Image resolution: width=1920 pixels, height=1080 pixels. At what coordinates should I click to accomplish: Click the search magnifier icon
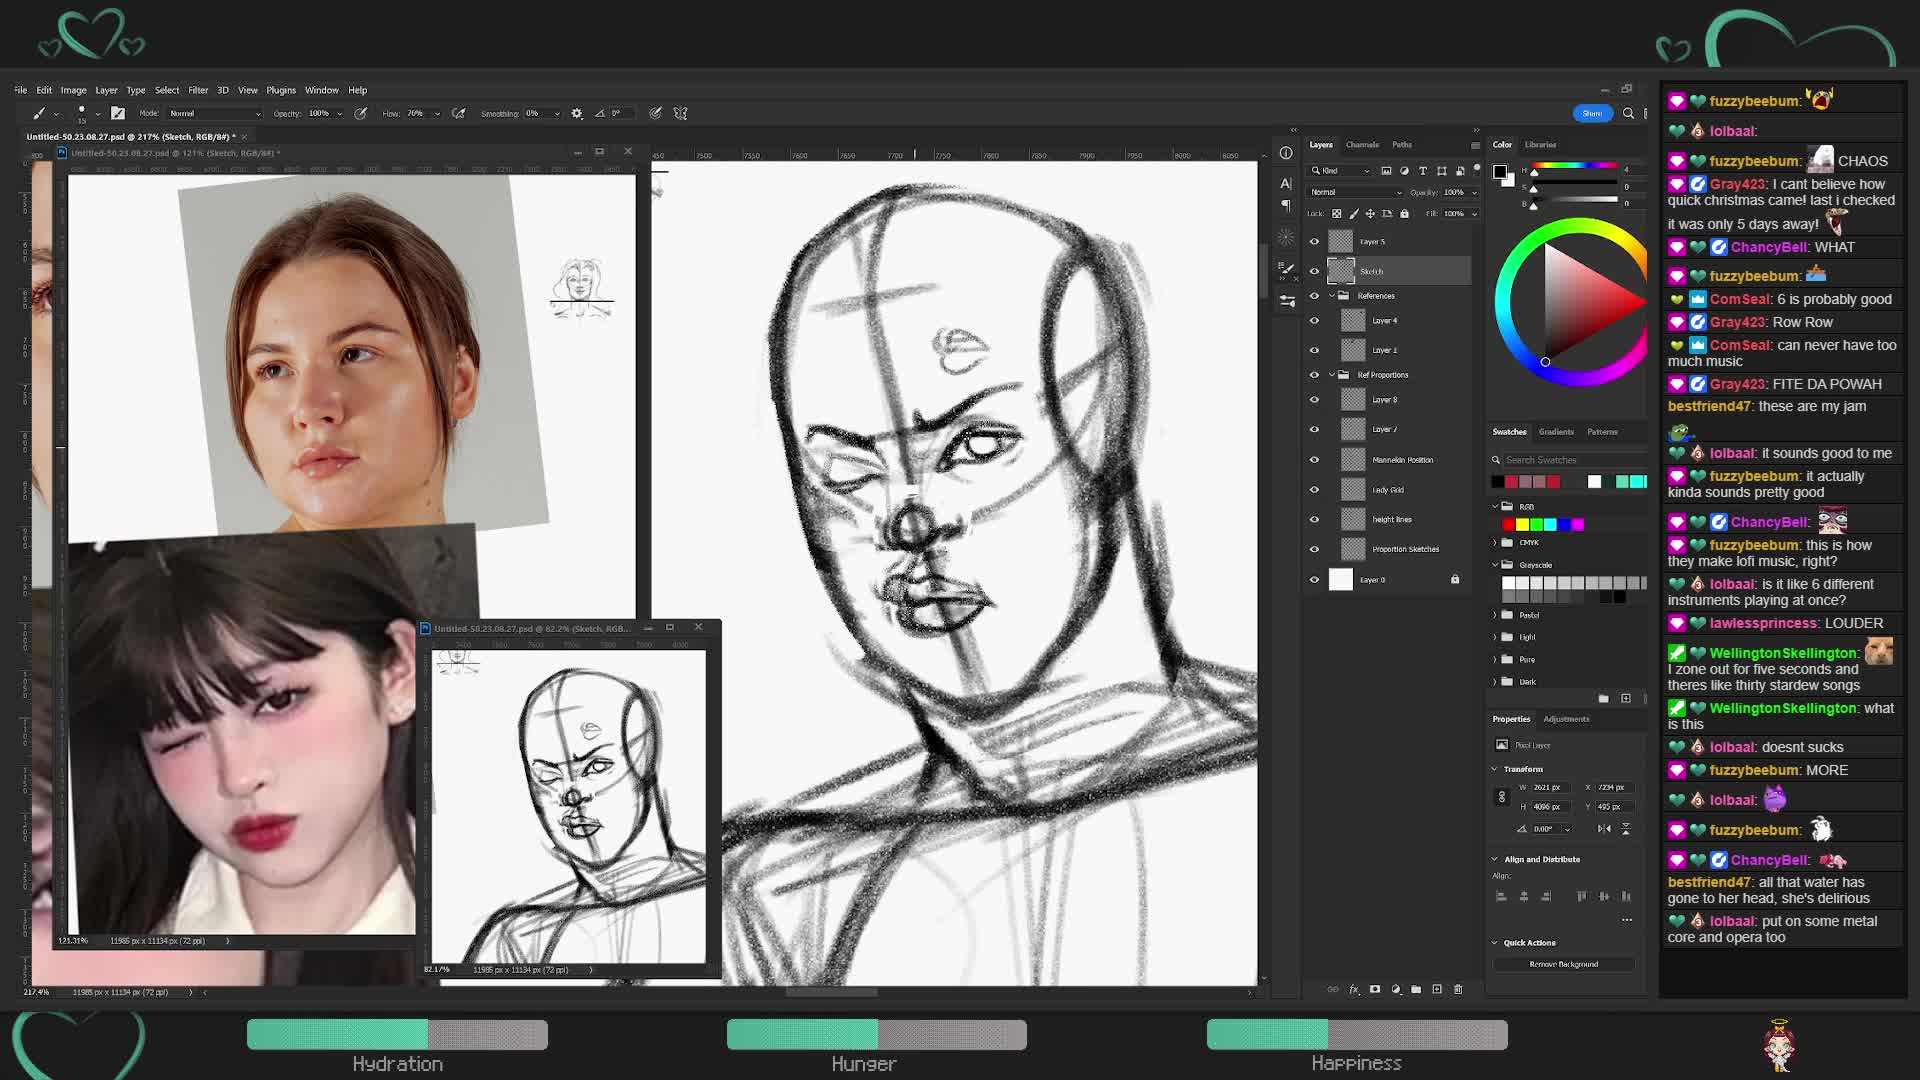coord(1628,113)
